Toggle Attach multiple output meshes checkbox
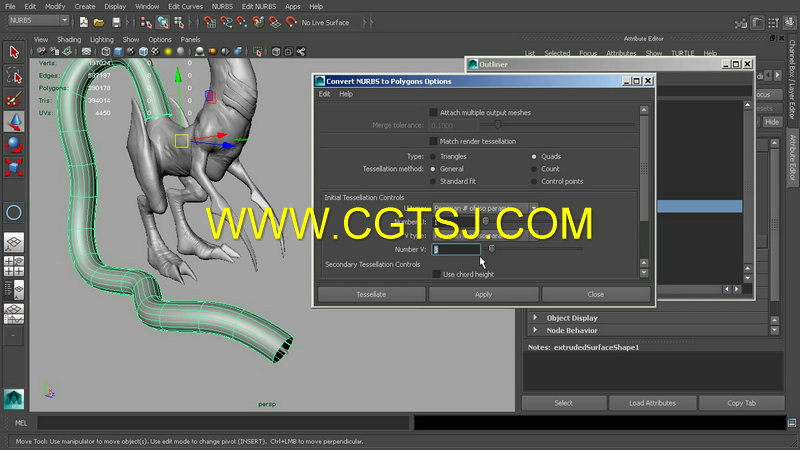 point(433,112)
